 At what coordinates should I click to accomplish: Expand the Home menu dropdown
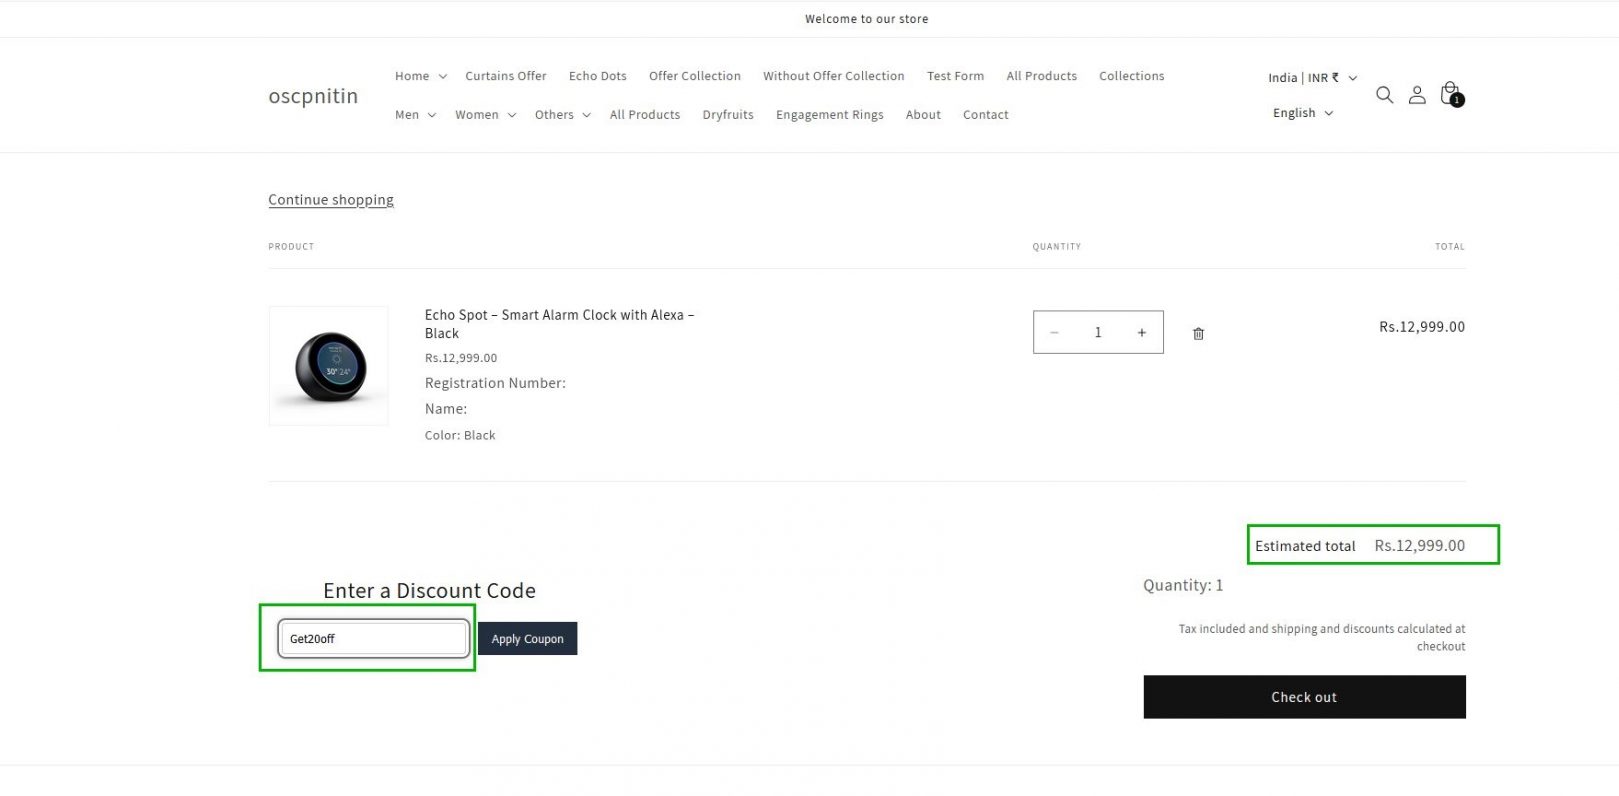coord(420,76)
